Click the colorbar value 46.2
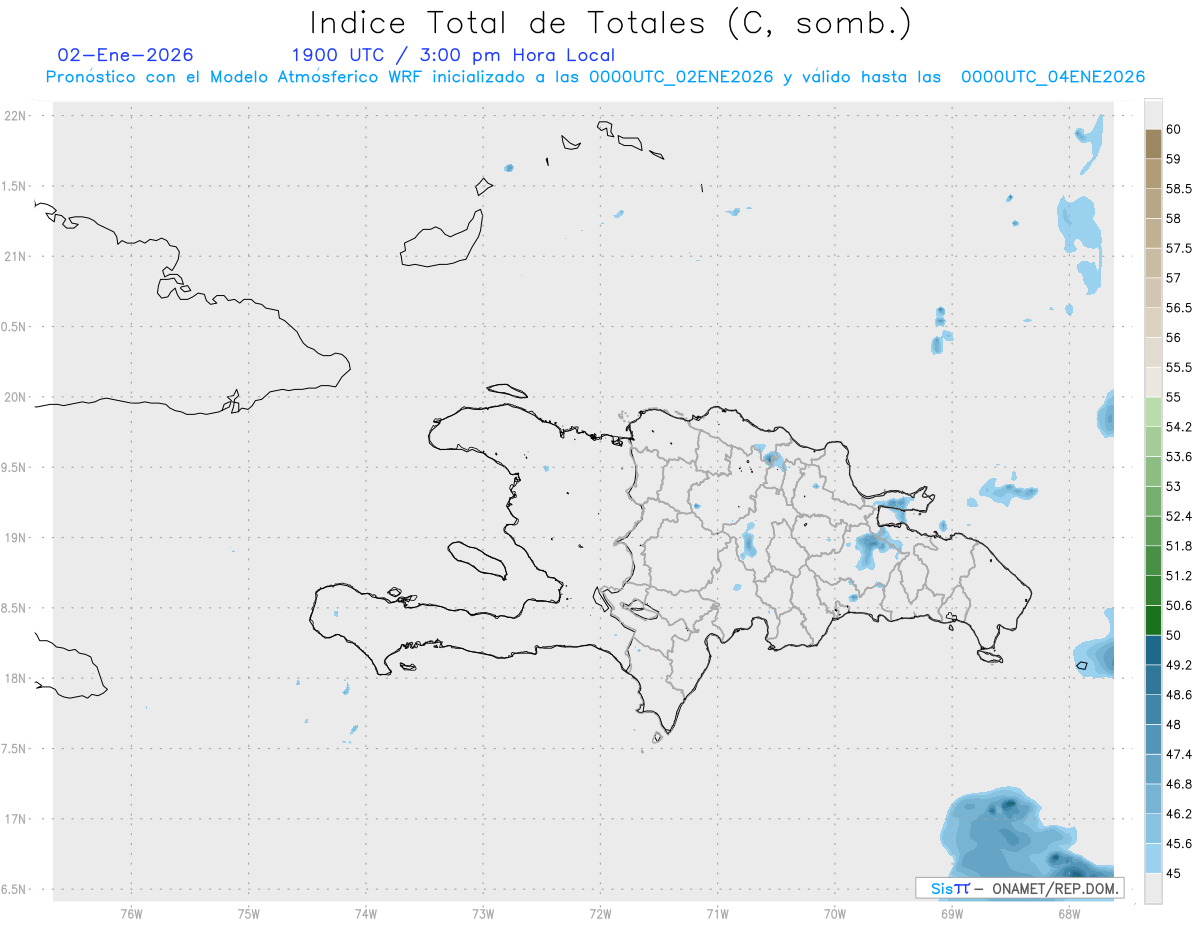1200x927 pixels. click(x=1178, y=814)
